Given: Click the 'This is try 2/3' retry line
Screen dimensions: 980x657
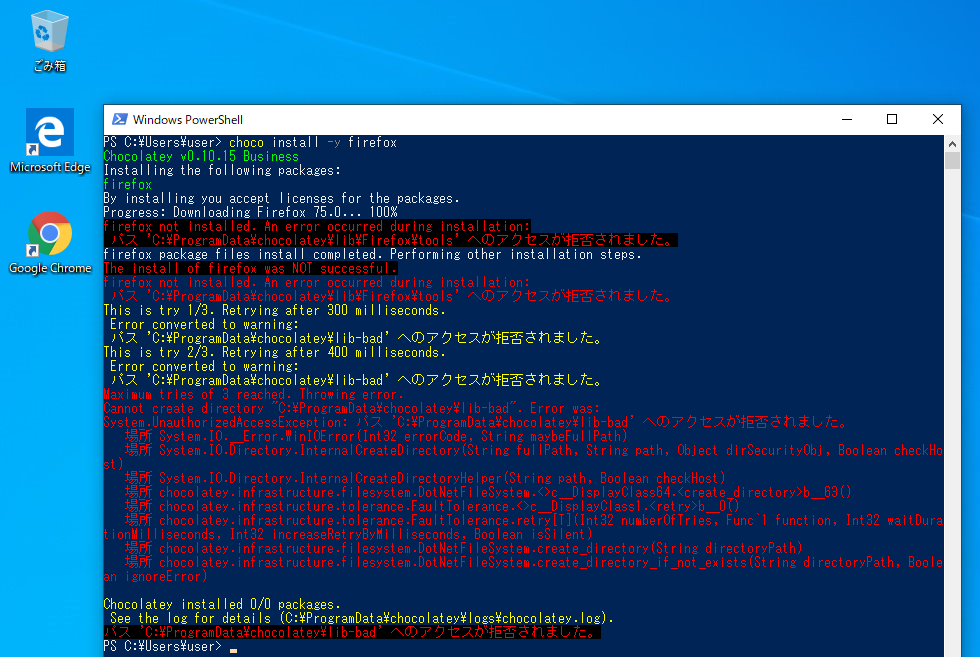Looking at the screenshot, I should 274,352.
